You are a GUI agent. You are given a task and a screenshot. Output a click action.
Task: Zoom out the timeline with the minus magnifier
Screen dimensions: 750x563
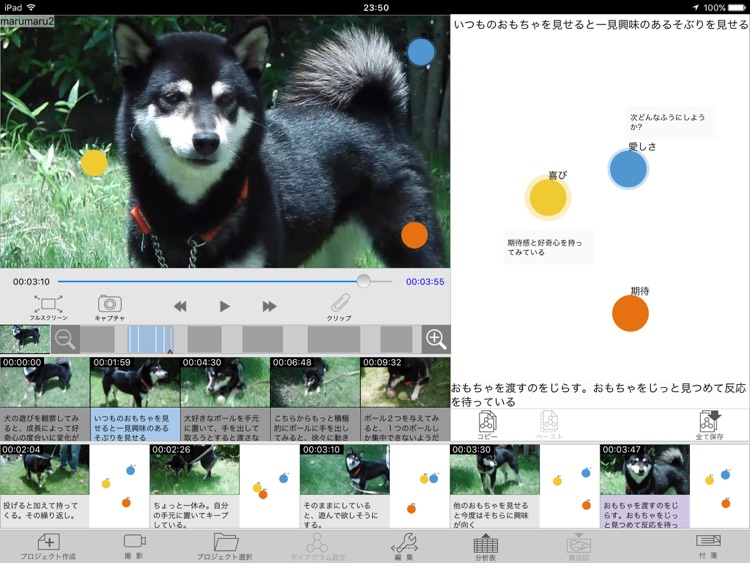(x=65, y=339)
